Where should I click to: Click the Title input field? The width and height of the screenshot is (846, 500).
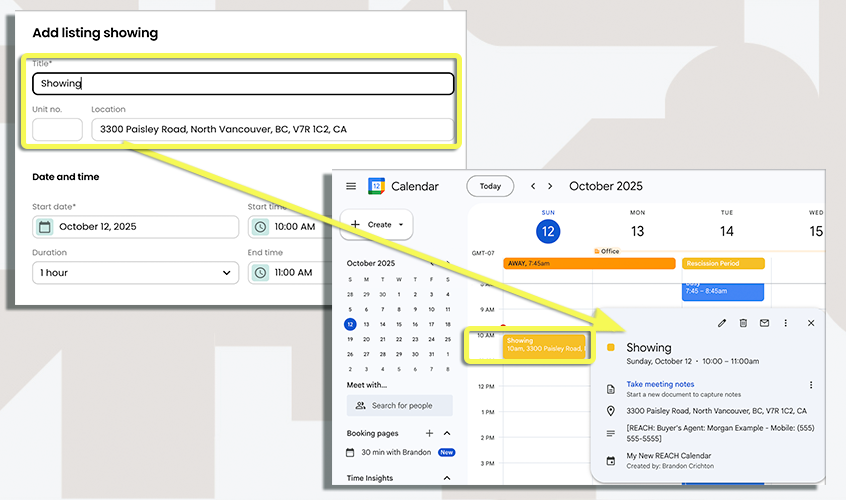pyautogui.click(x=243, y=84)
